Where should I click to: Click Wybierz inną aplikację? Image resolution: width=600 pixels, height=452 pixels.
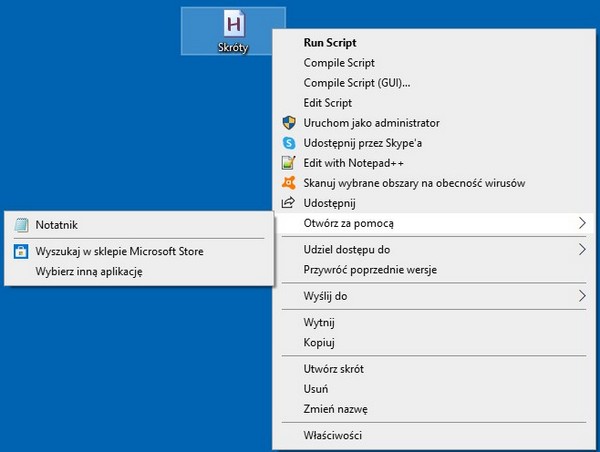click(x=89, y=271)
